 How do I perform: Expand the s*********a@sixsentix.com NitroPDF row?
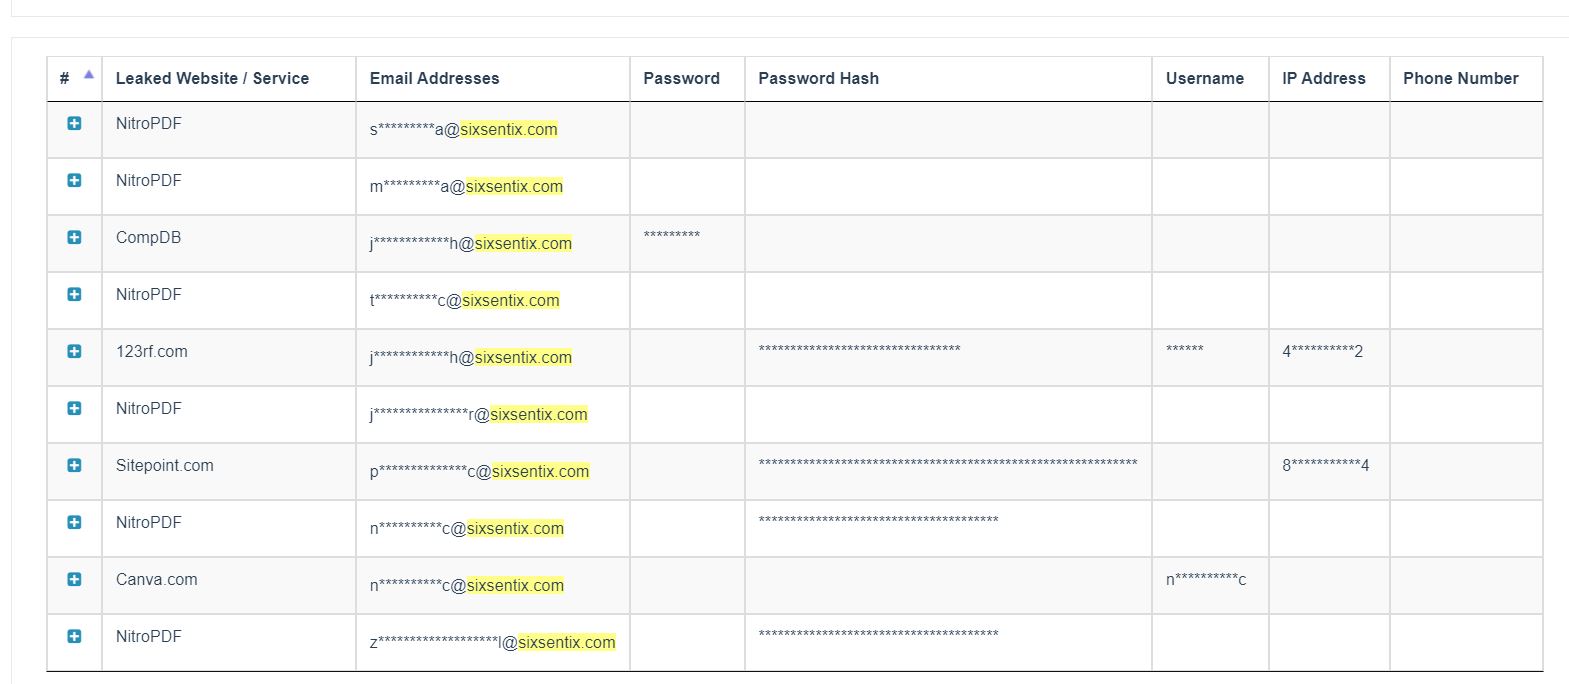click(x=74, y=123)
